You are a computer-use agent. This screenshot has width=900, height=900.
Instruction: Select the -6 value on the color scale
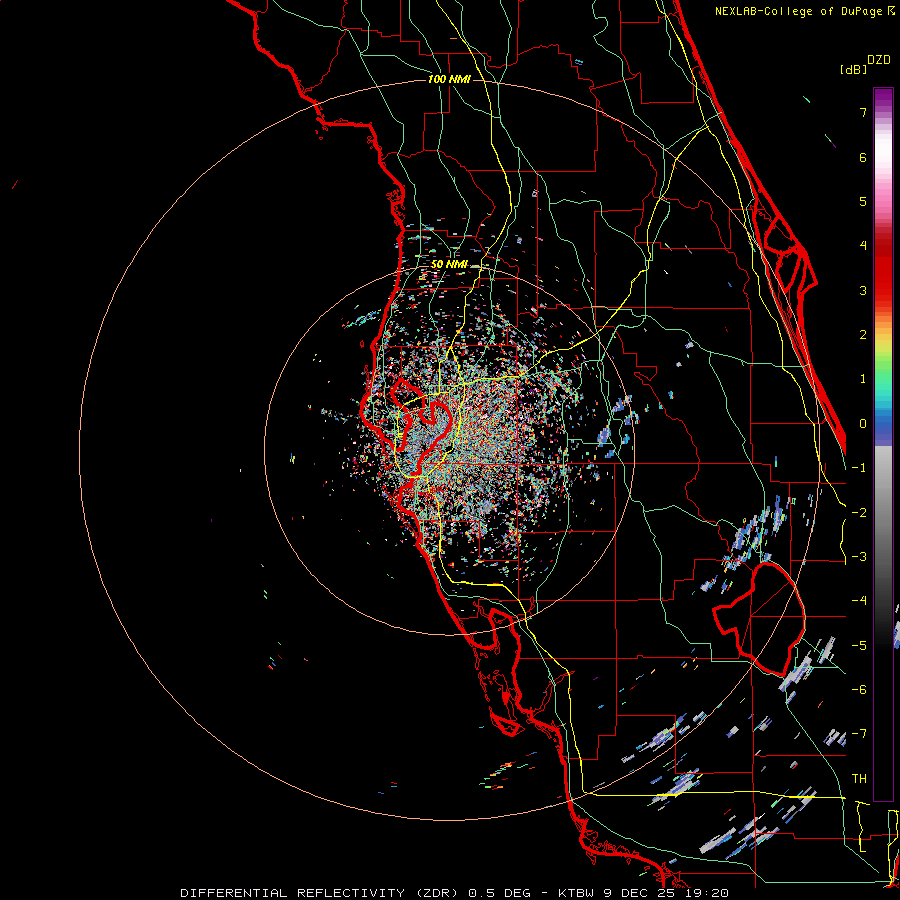[x=859, y=690]
